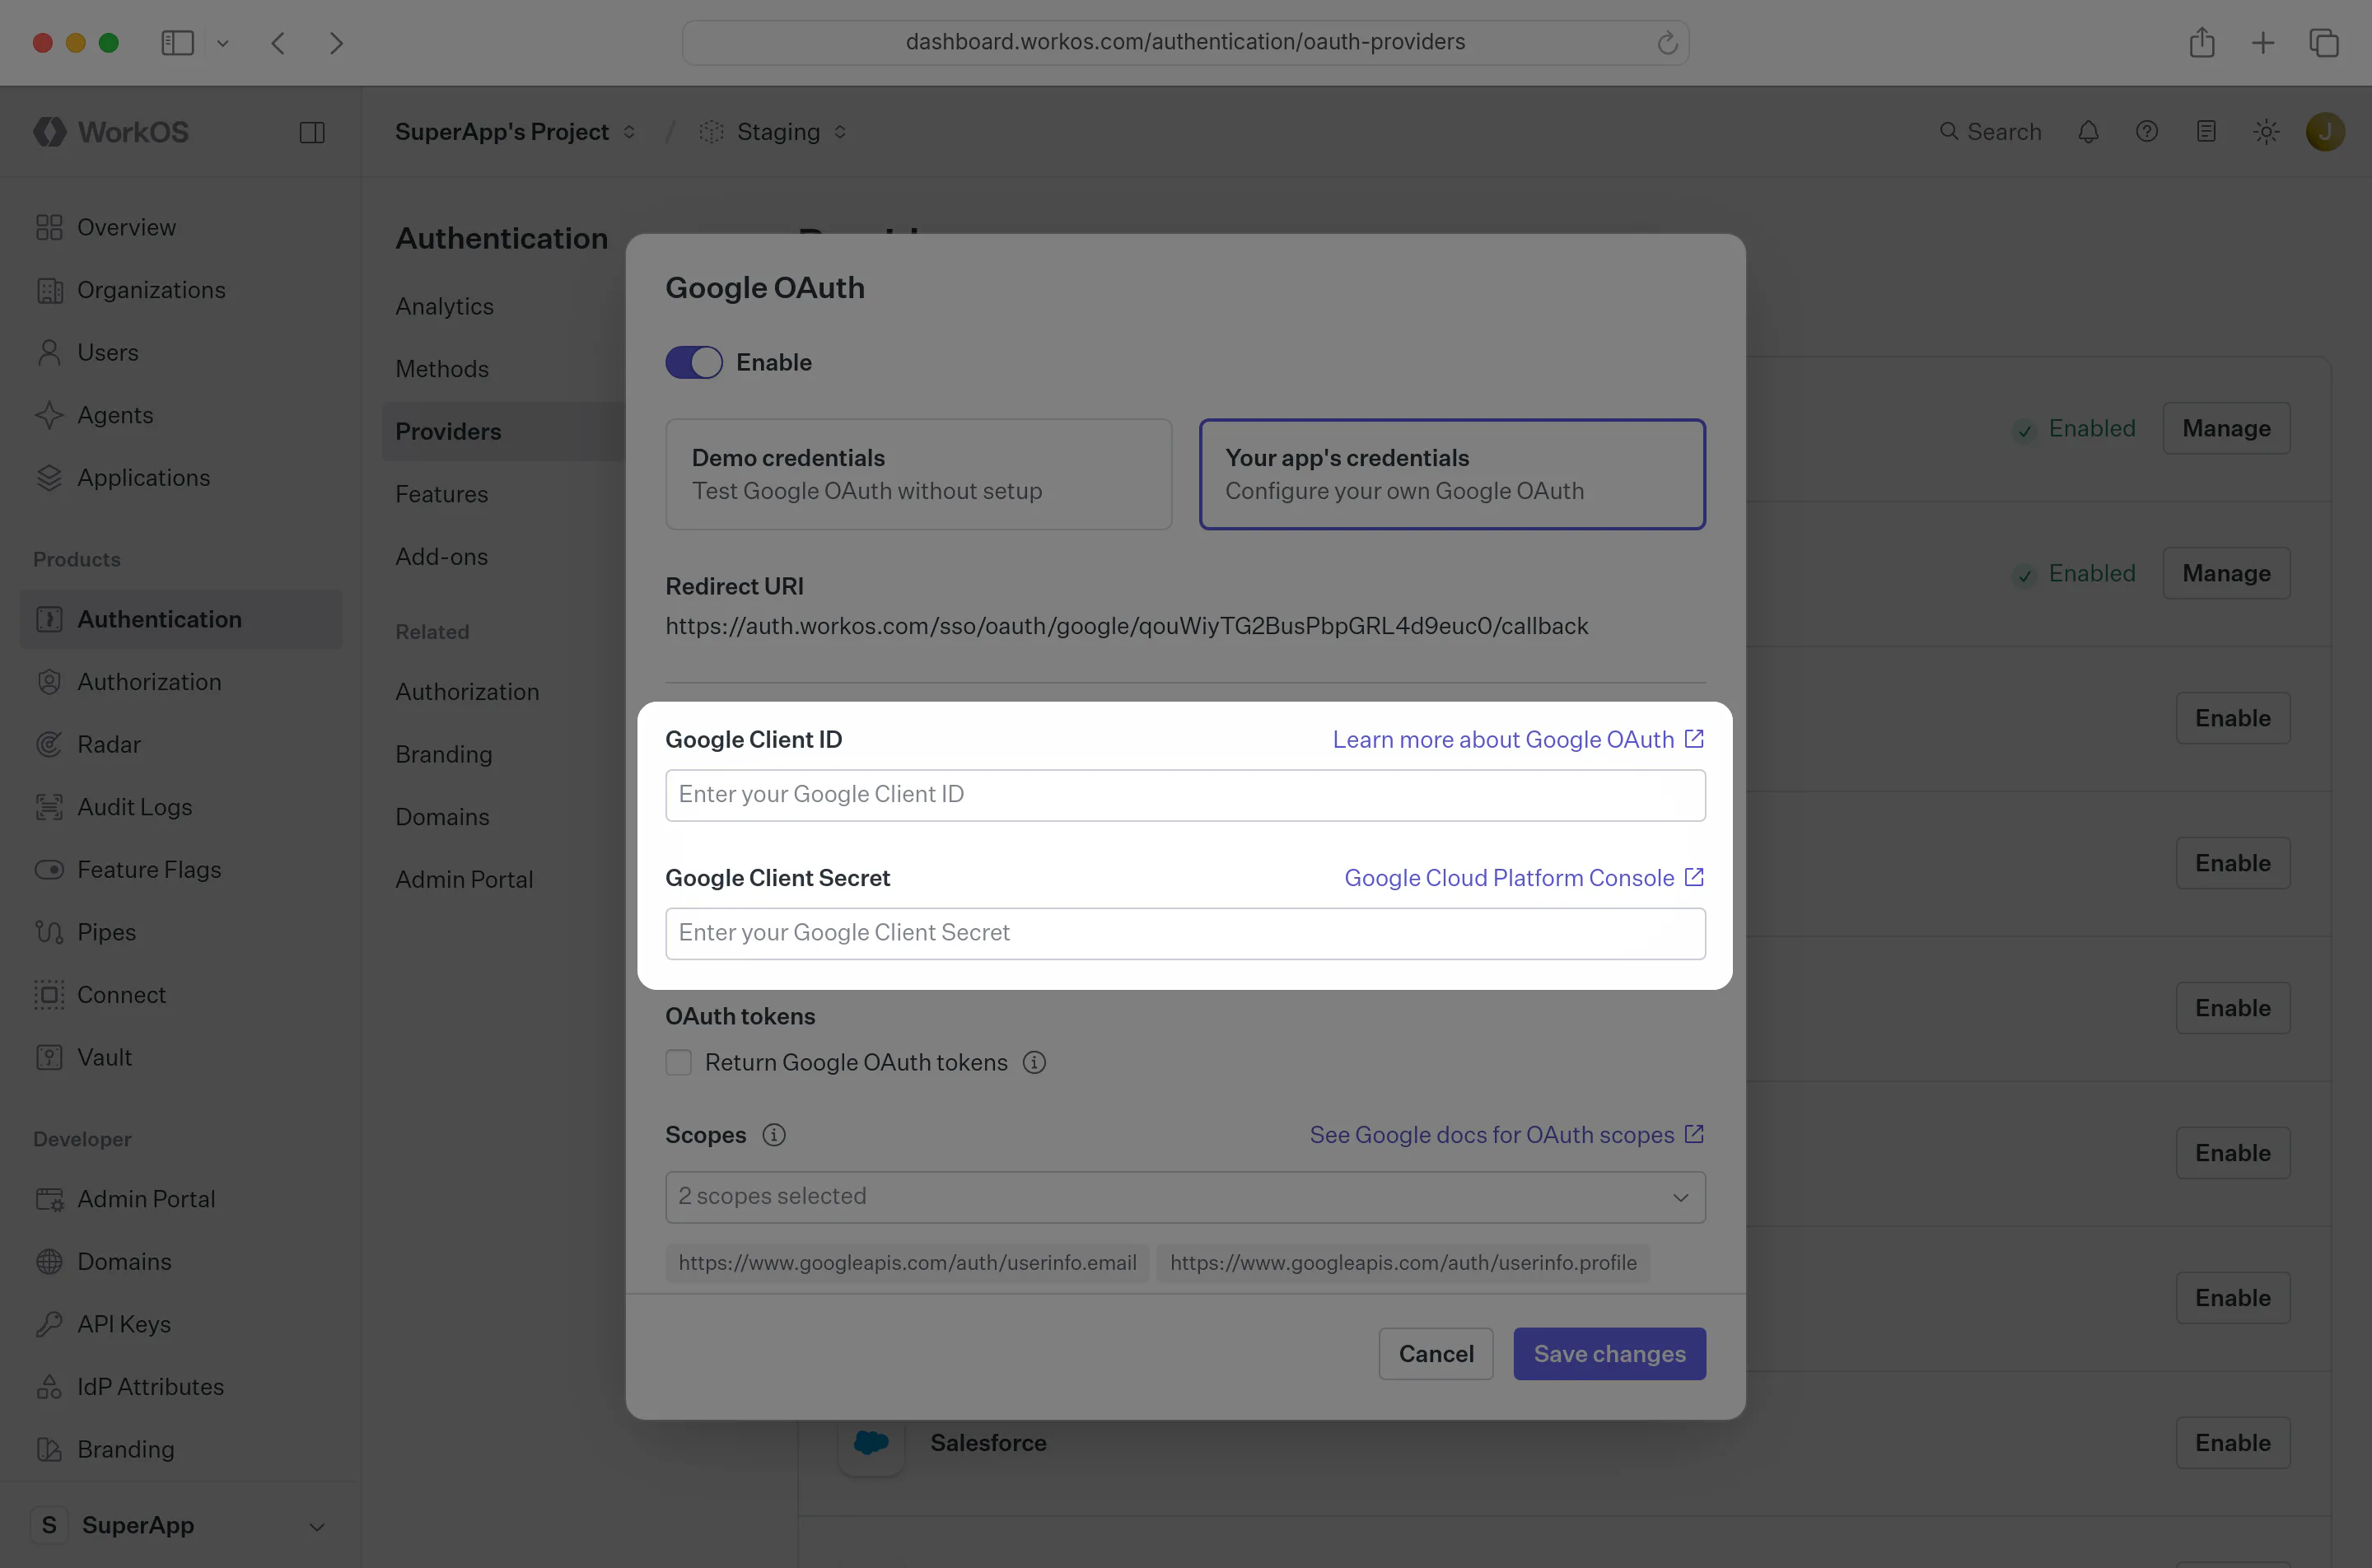Open Connect in the sidebar
The image size is (2372, 1568).
pos(181,995)
